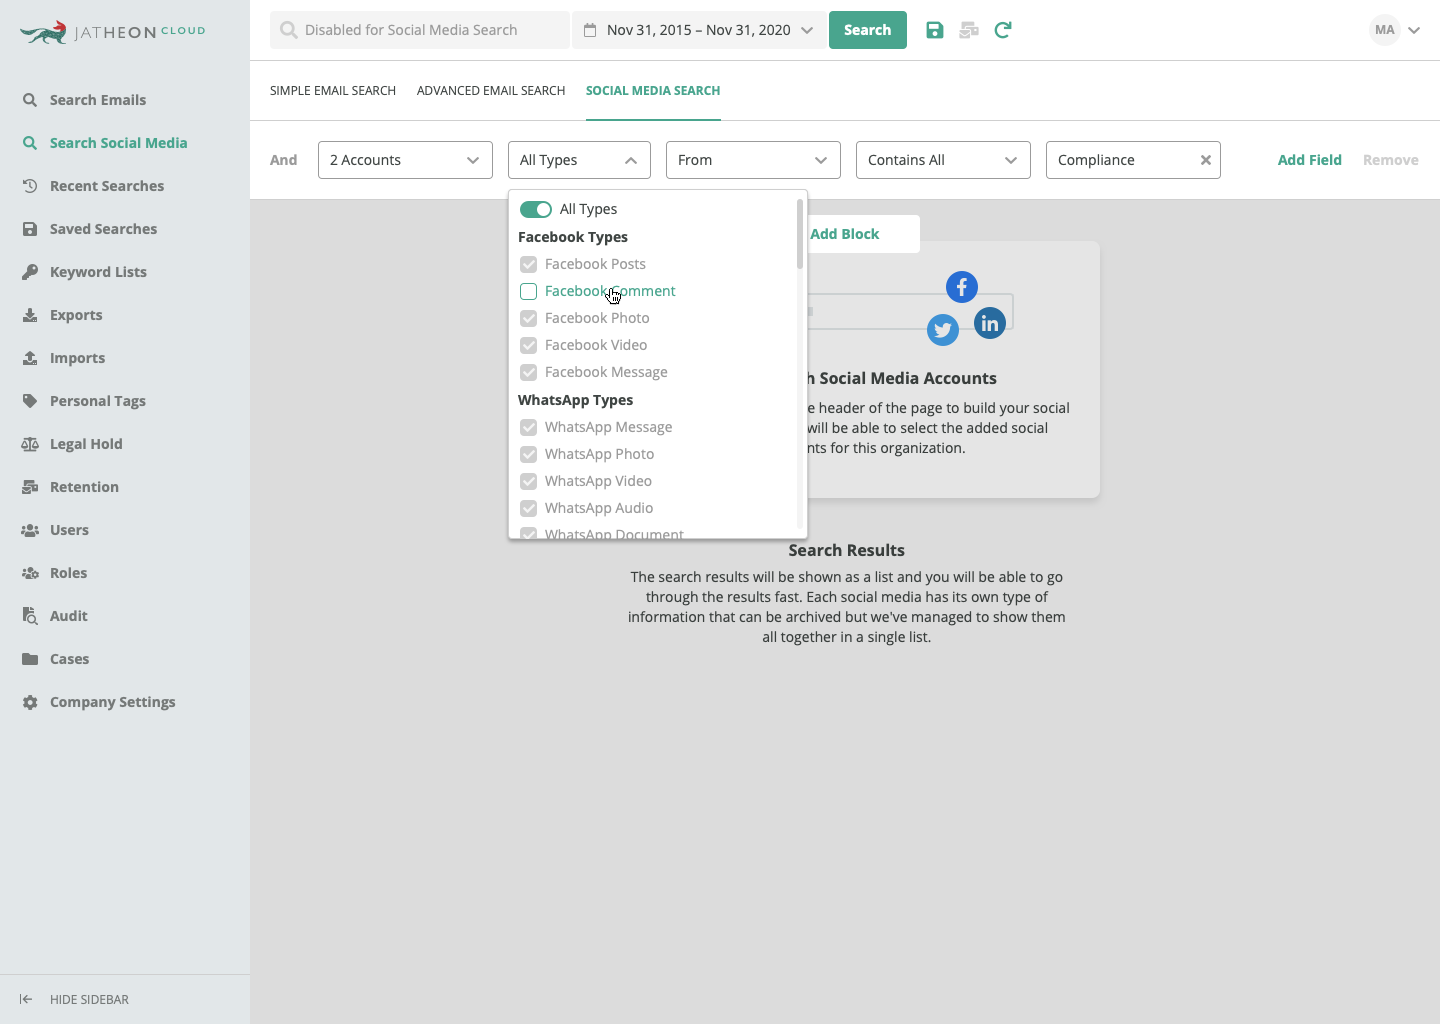Screen dimensions: 1440x1024
Task: Click the Saved Searches label
Action: (103, 229)
